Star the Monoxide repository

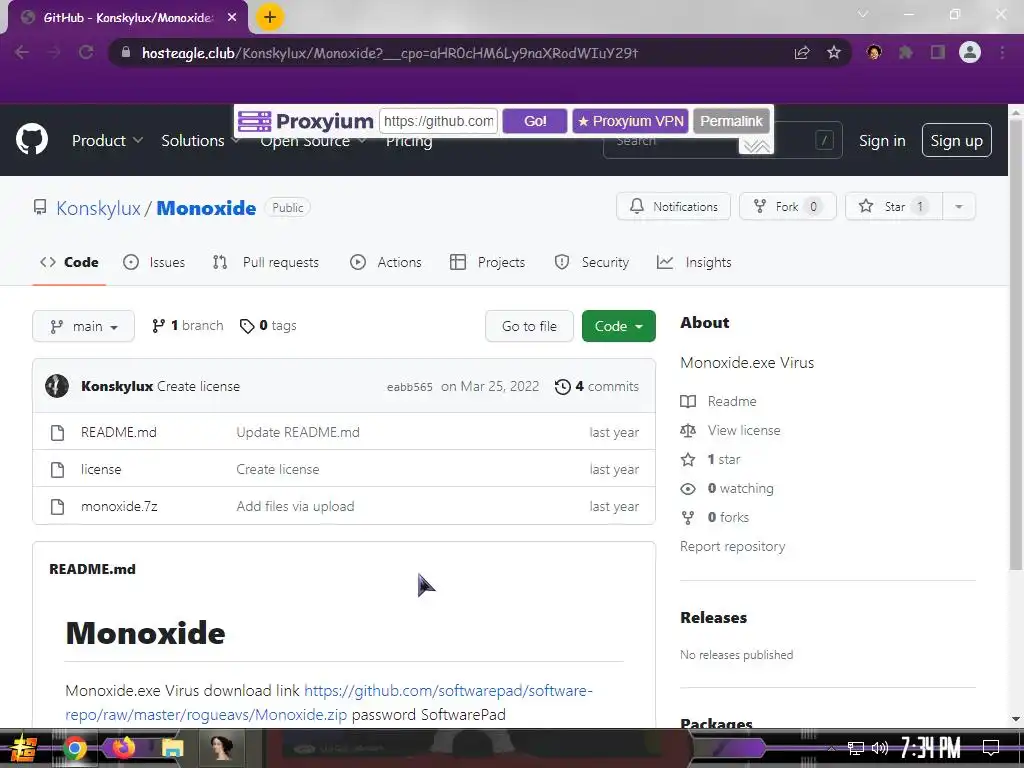click(x=893, y=206)
